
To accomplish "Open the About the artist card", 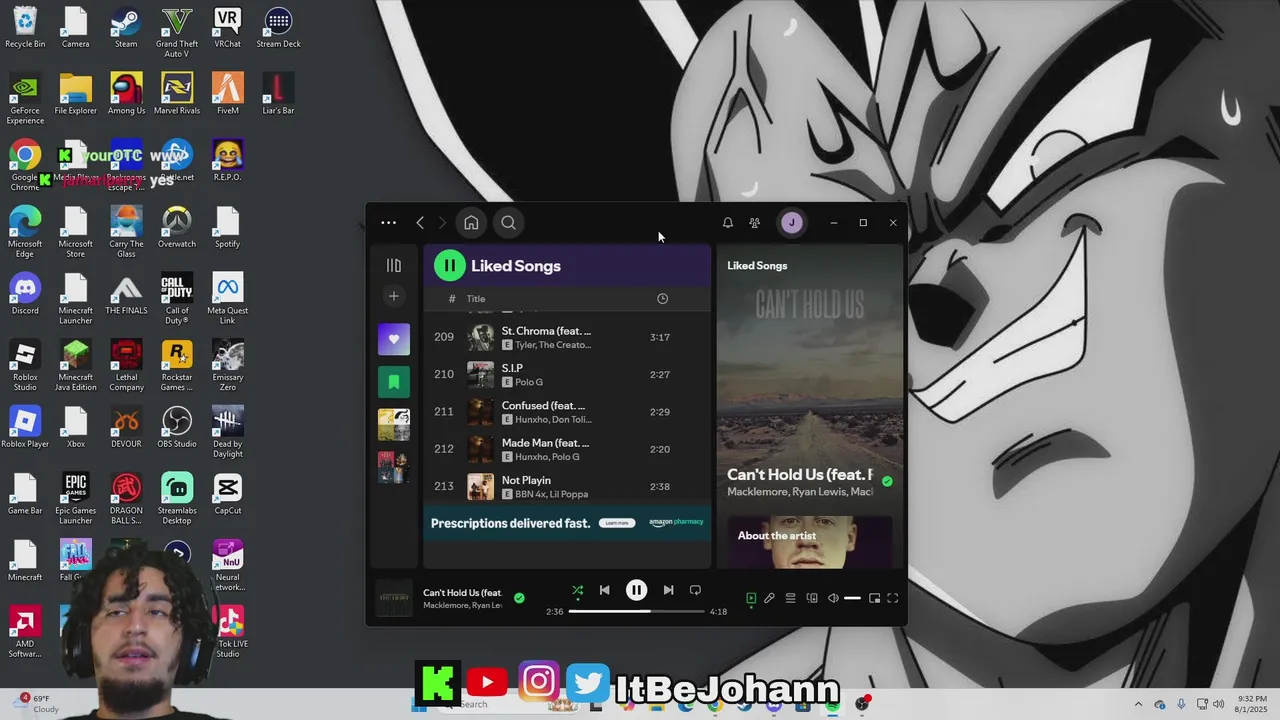I will click(x=810, y=541).
